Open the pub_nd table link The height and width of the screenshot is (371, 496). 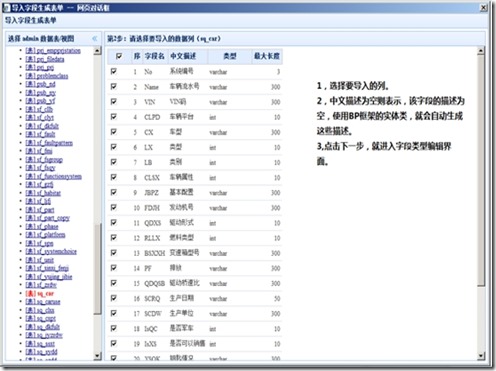coord(40,84)
